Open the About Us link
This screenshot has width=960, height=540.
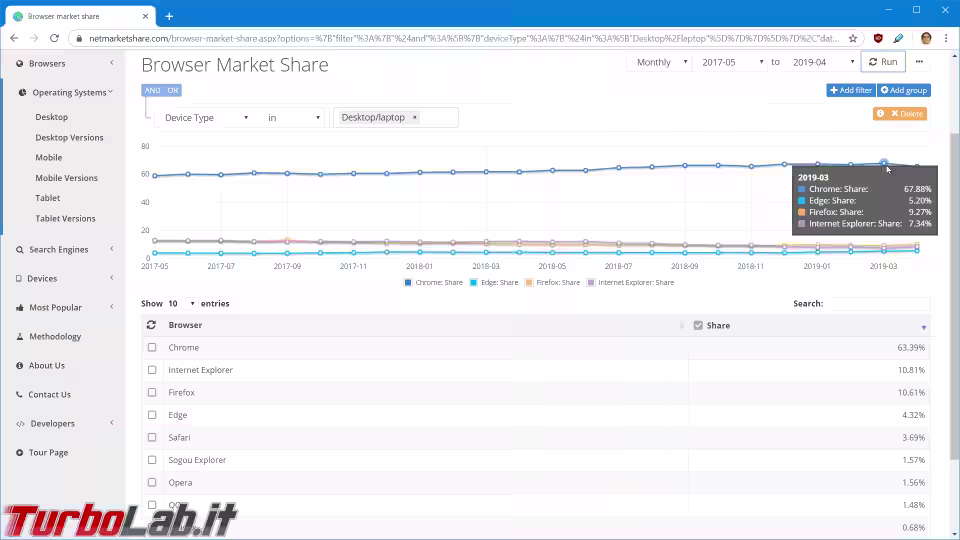(x=47, y=366)
